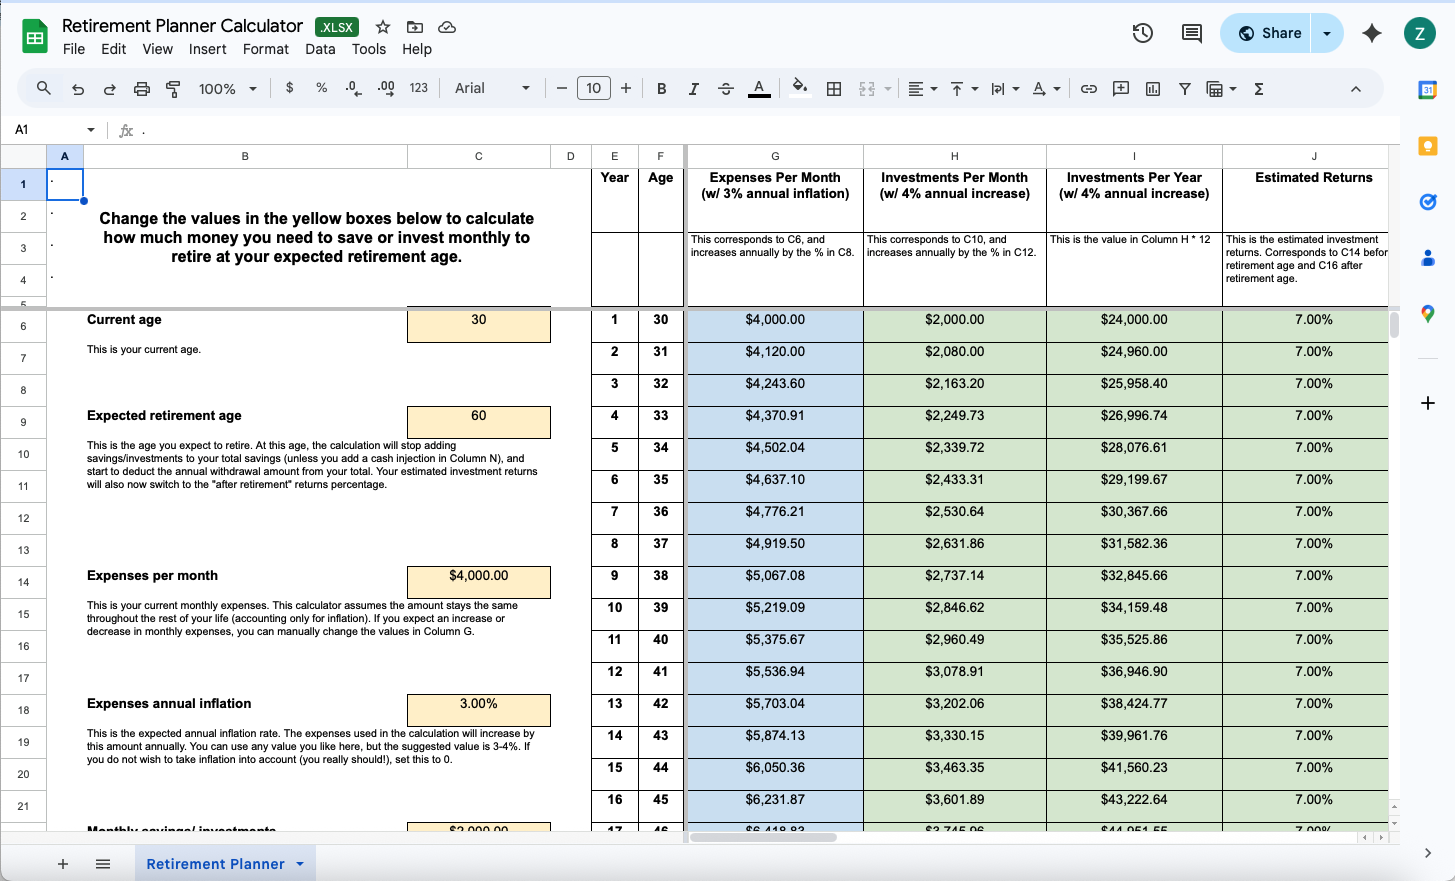Click the Current age value cell

coord(478,325)
